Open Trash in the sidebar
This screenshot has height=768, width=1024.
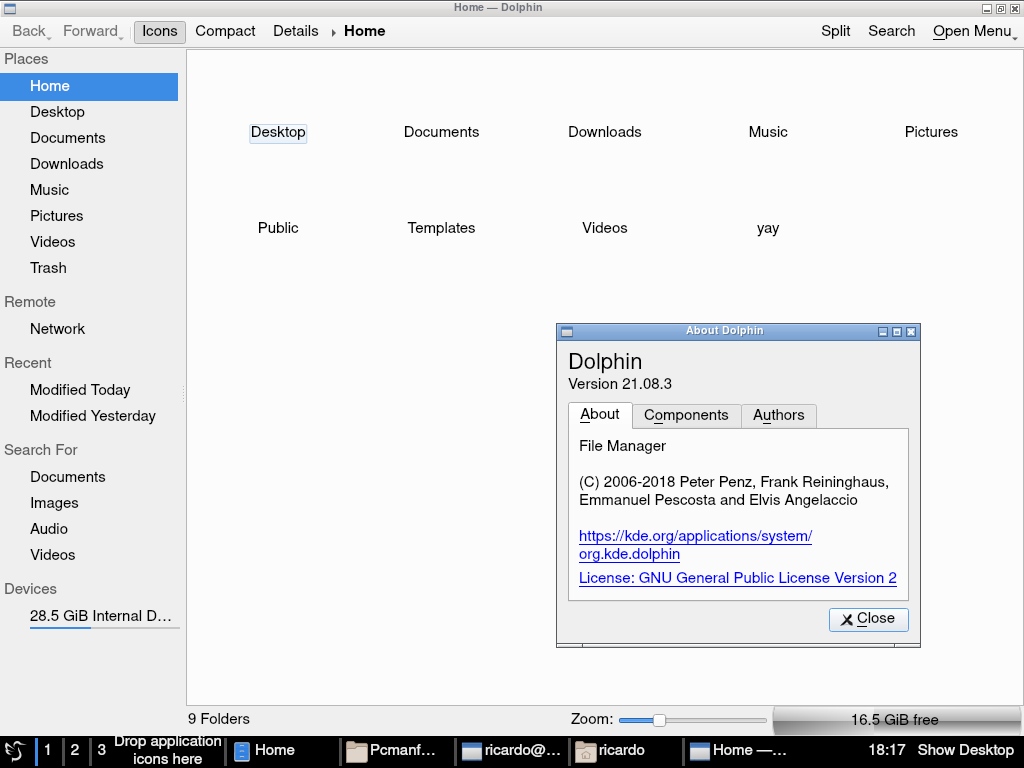[89, 268]
